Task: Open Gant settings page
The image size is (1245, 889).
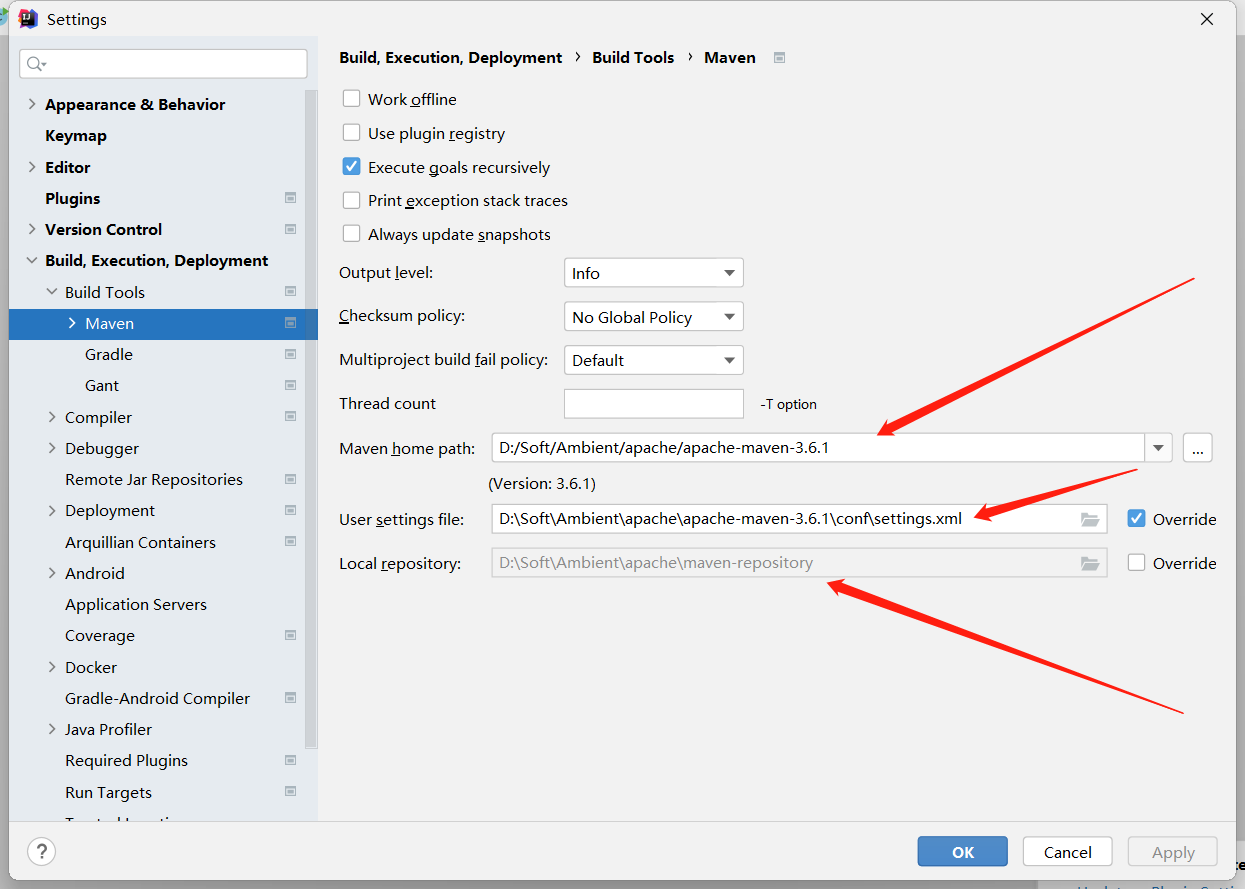Action: click(x=102, y=385)
